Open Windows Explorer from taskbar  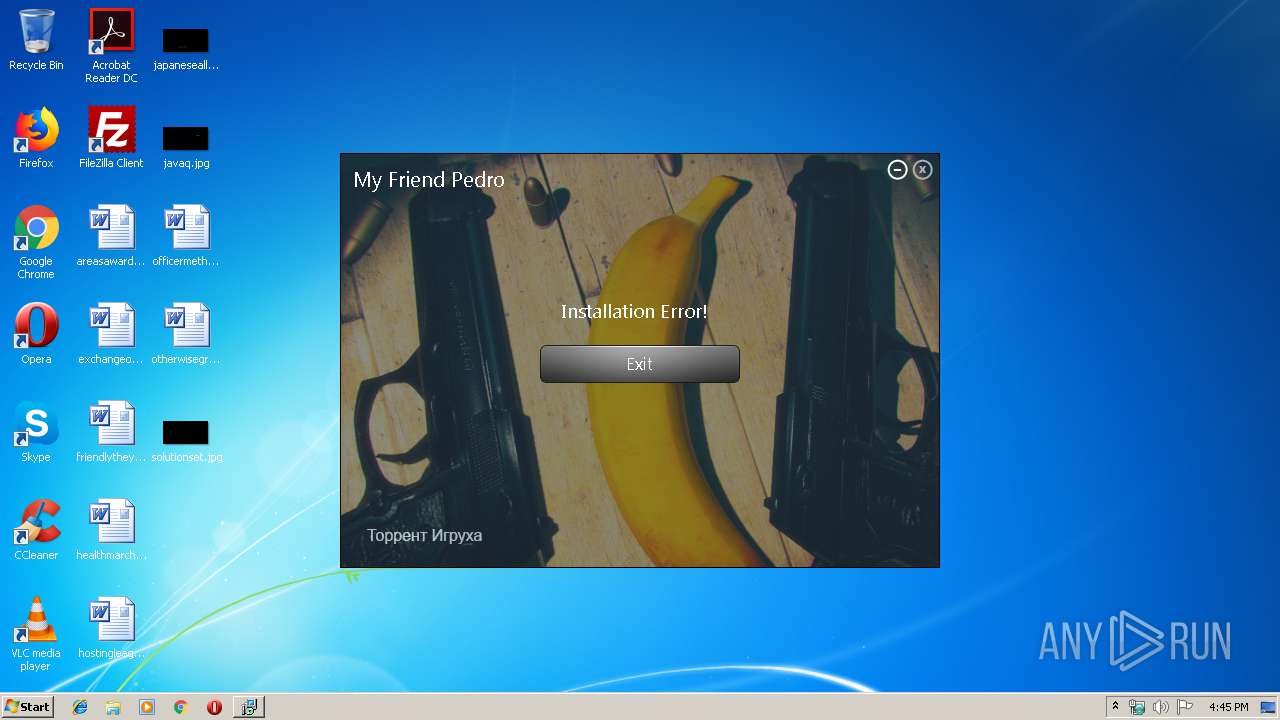pyautogui.click(x=113, y=707)
